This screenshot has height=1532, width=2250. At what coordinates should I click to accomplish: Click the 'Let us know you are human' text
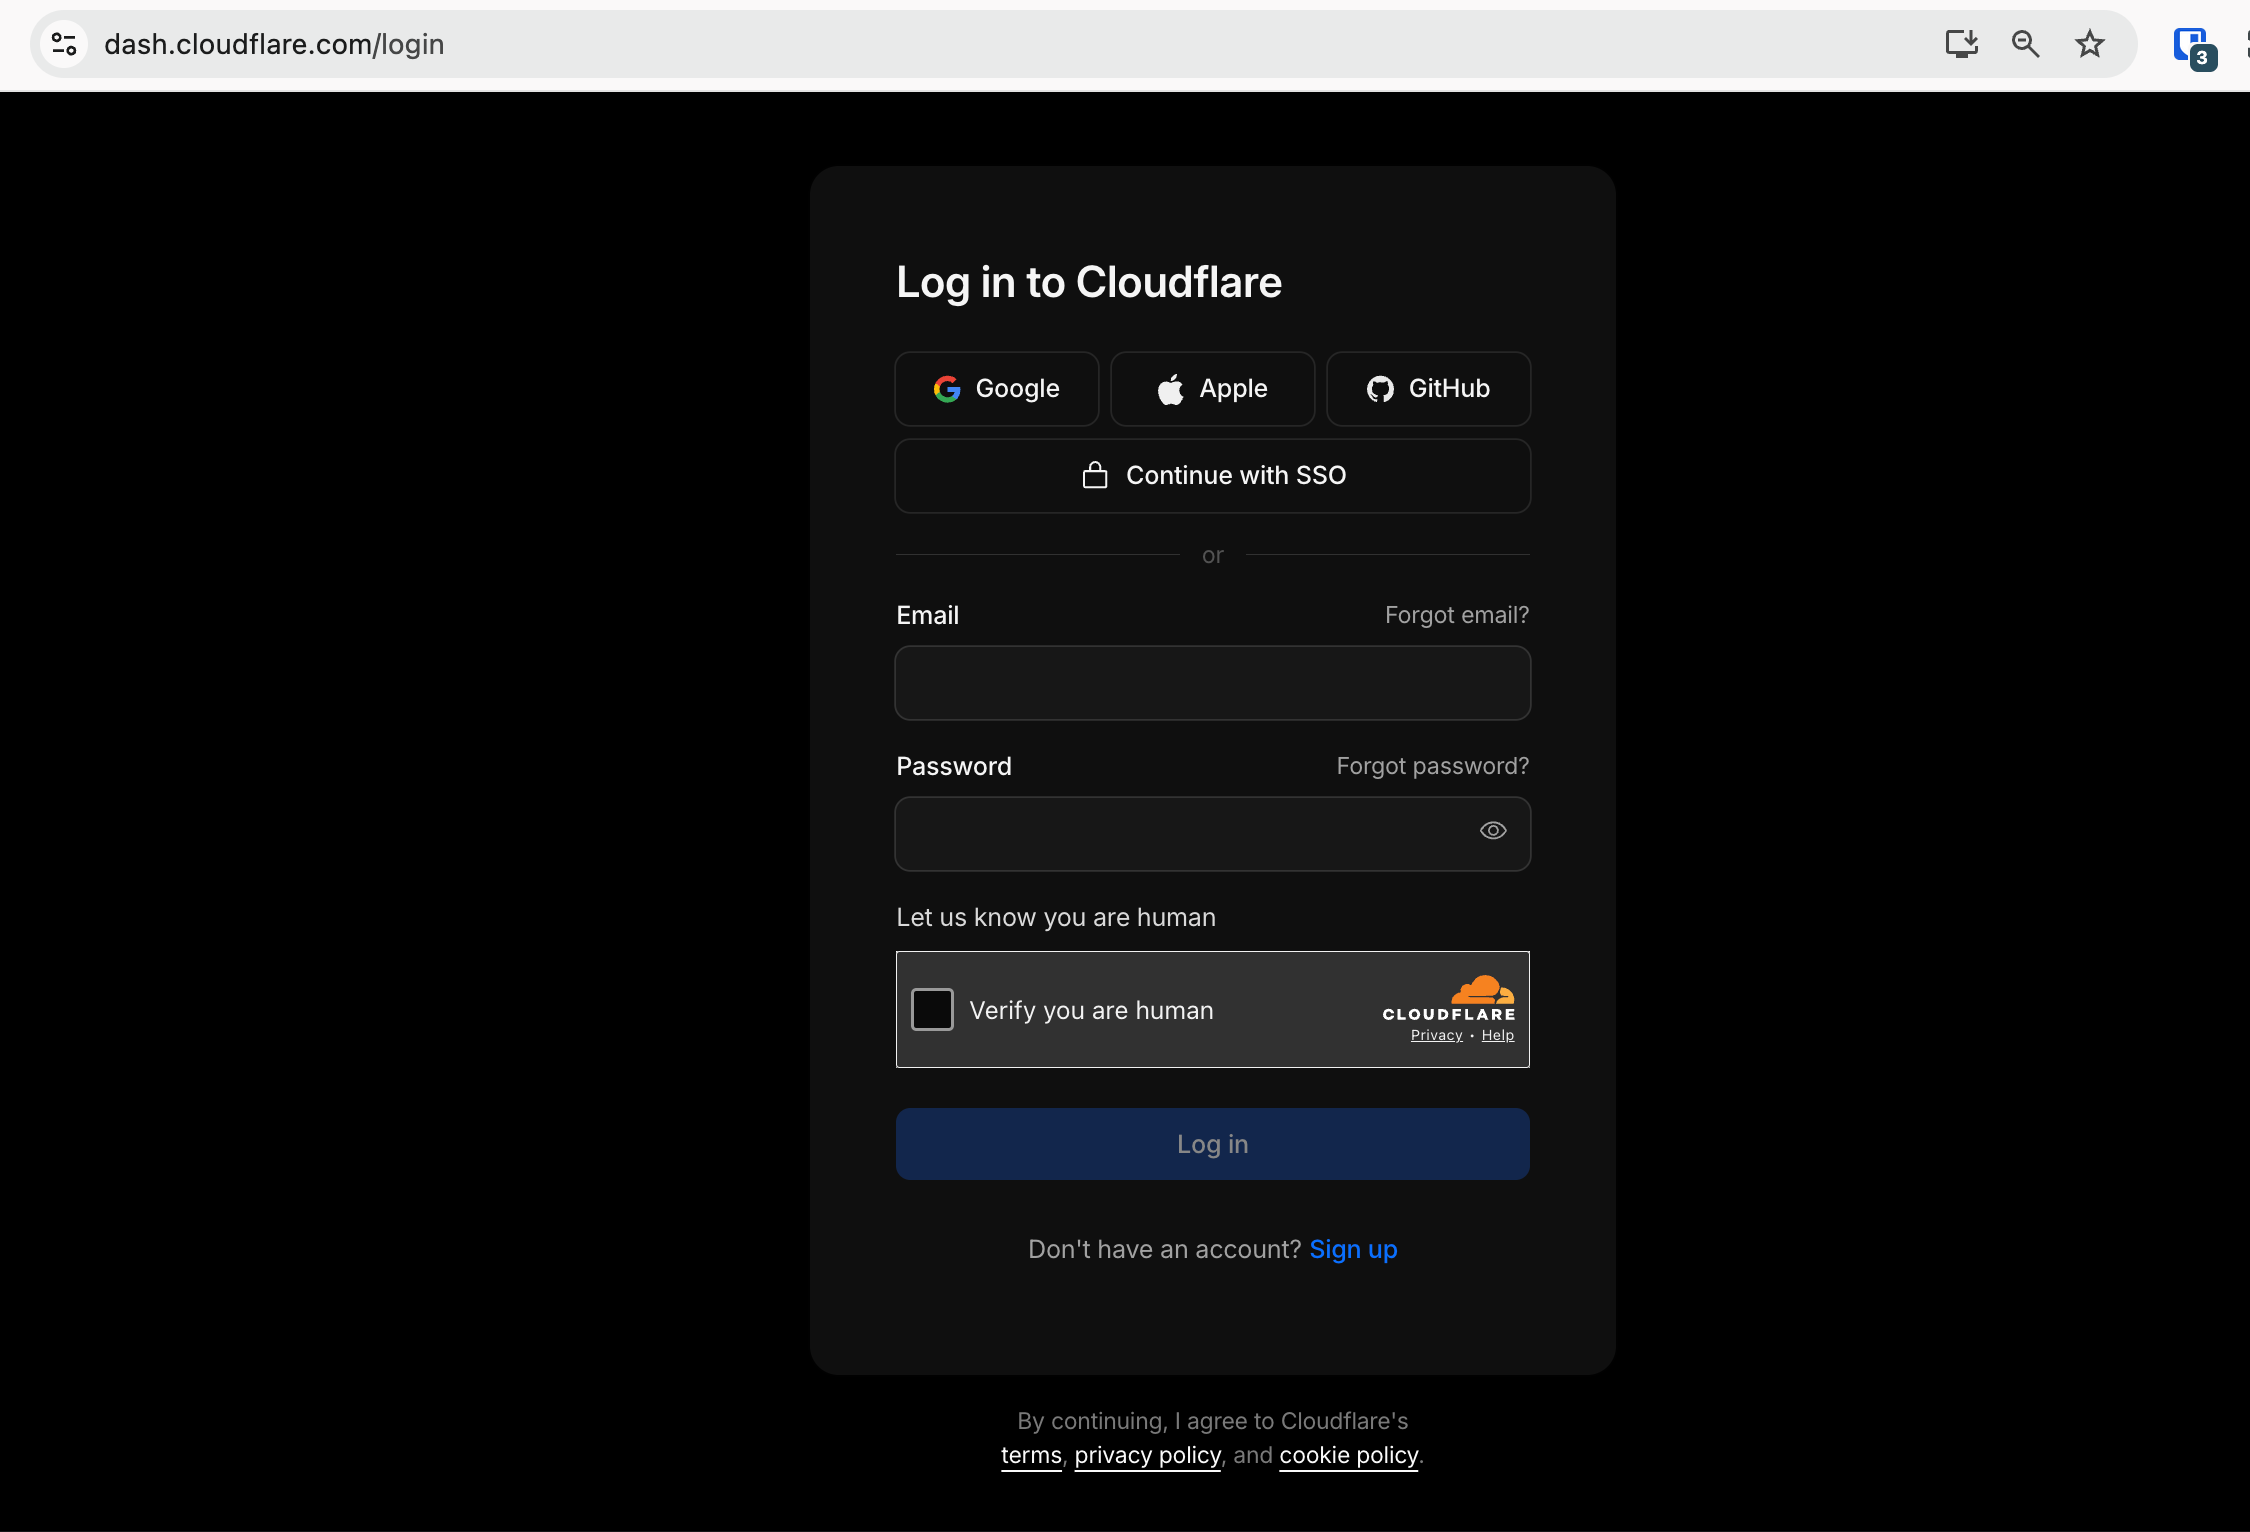(x=1056, y=918)
